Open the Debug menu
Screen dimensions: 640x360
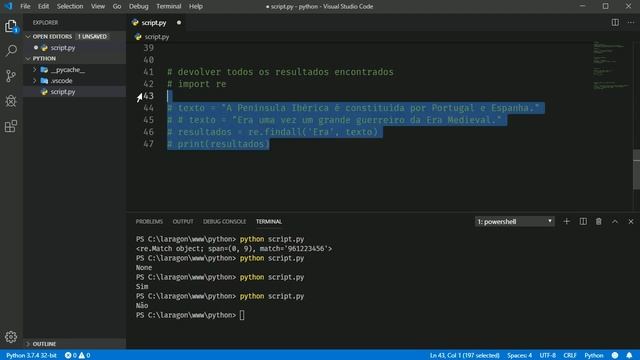pos(138,6)
